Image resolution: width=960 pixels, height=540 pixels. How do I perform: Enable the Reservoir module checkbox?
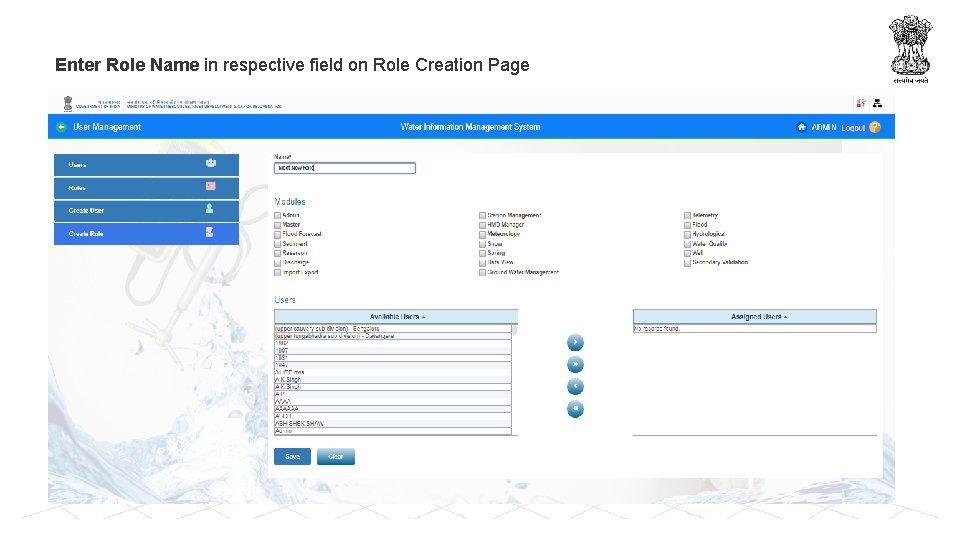pos(277,253)
